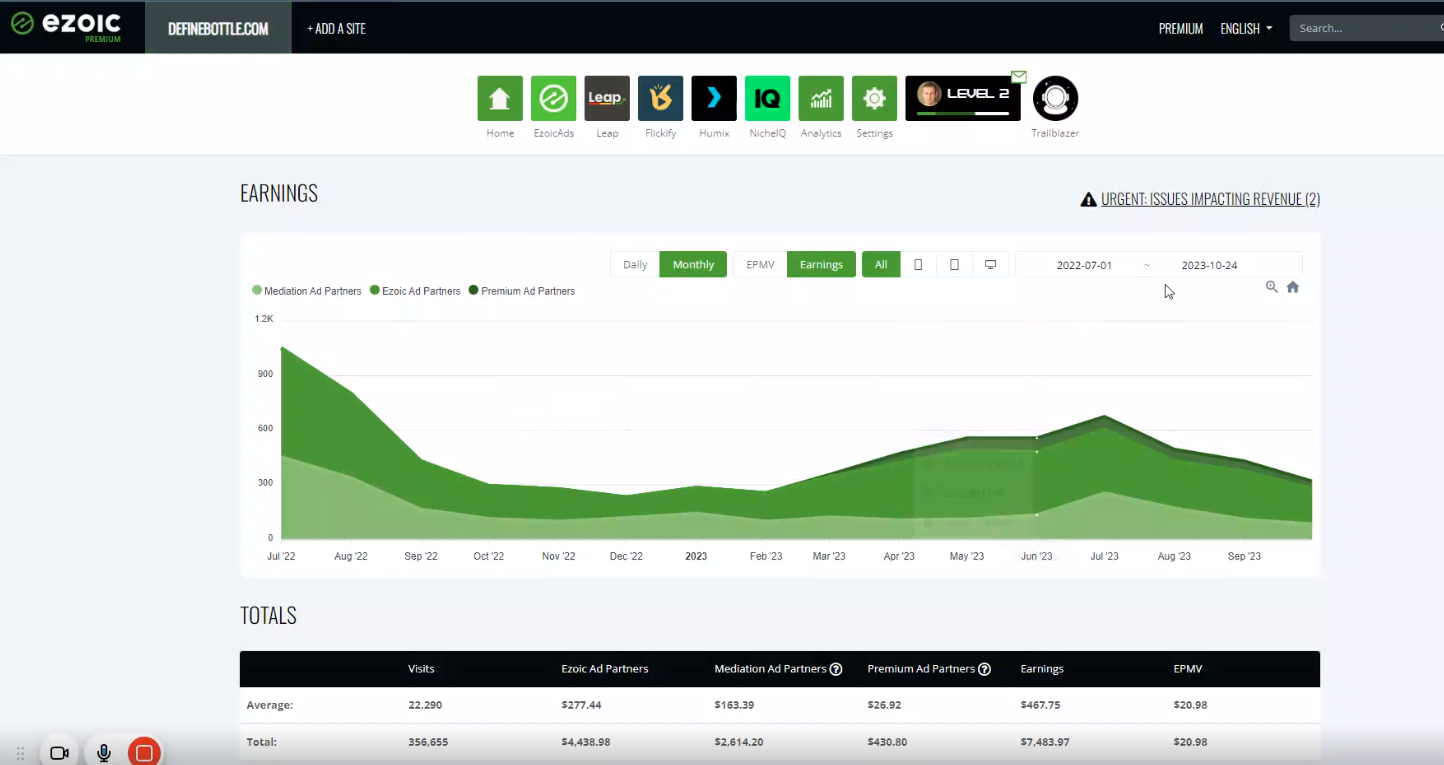Reset chart with the home icon

pyautogui.click(x=1293, y=287)
